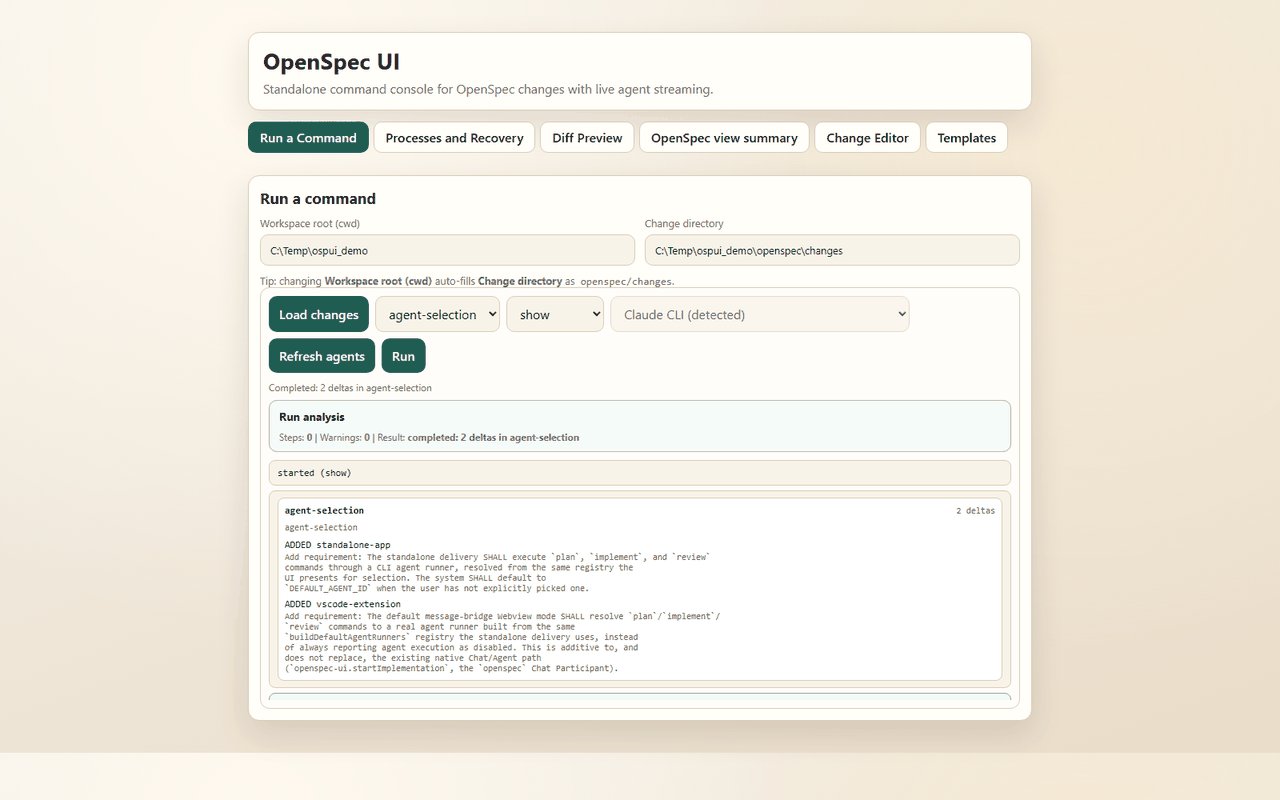Click the 'ADDED vscode-extension' heading

[x=342, y=604]
